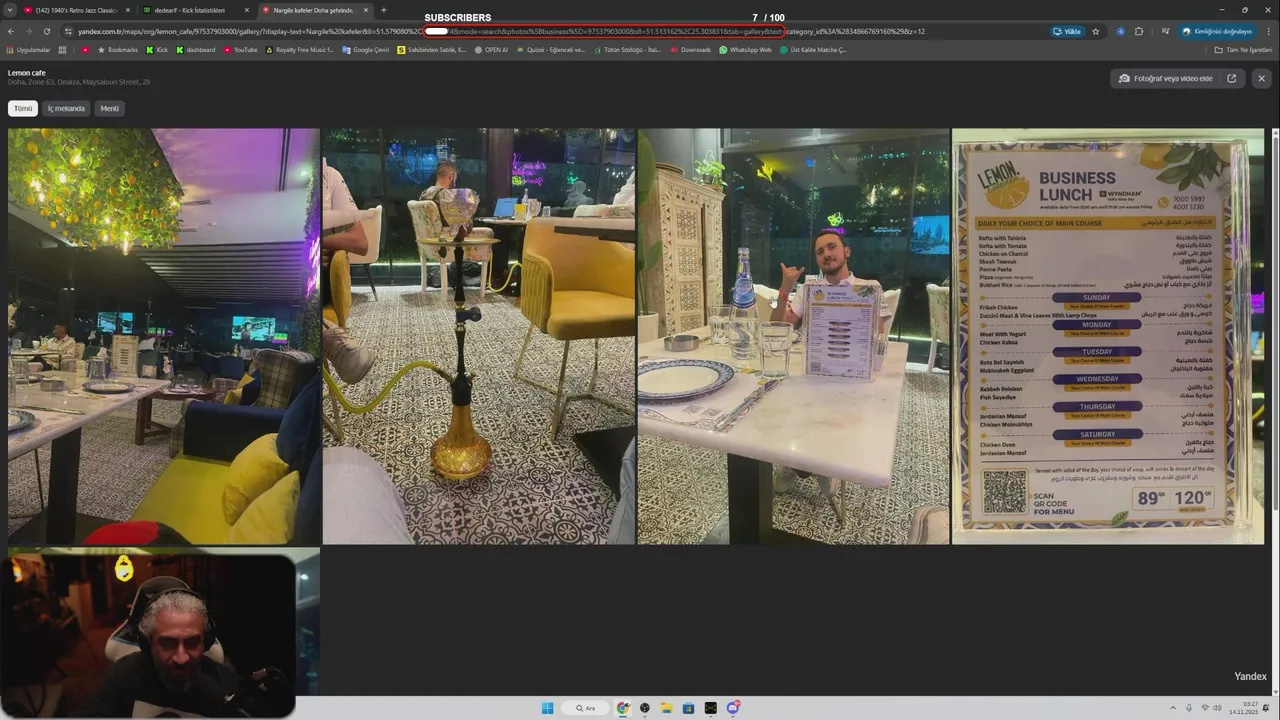Screen dimensions: 1280x720
Task: Click the taskbar Ara search box
Action: coord(585,708)
